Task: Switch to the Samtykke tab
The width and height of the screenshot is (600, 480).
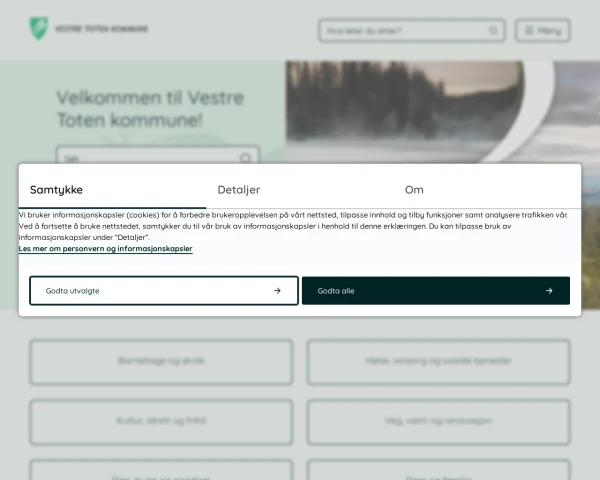Action: pyautogui.click(x=112, y=190)
